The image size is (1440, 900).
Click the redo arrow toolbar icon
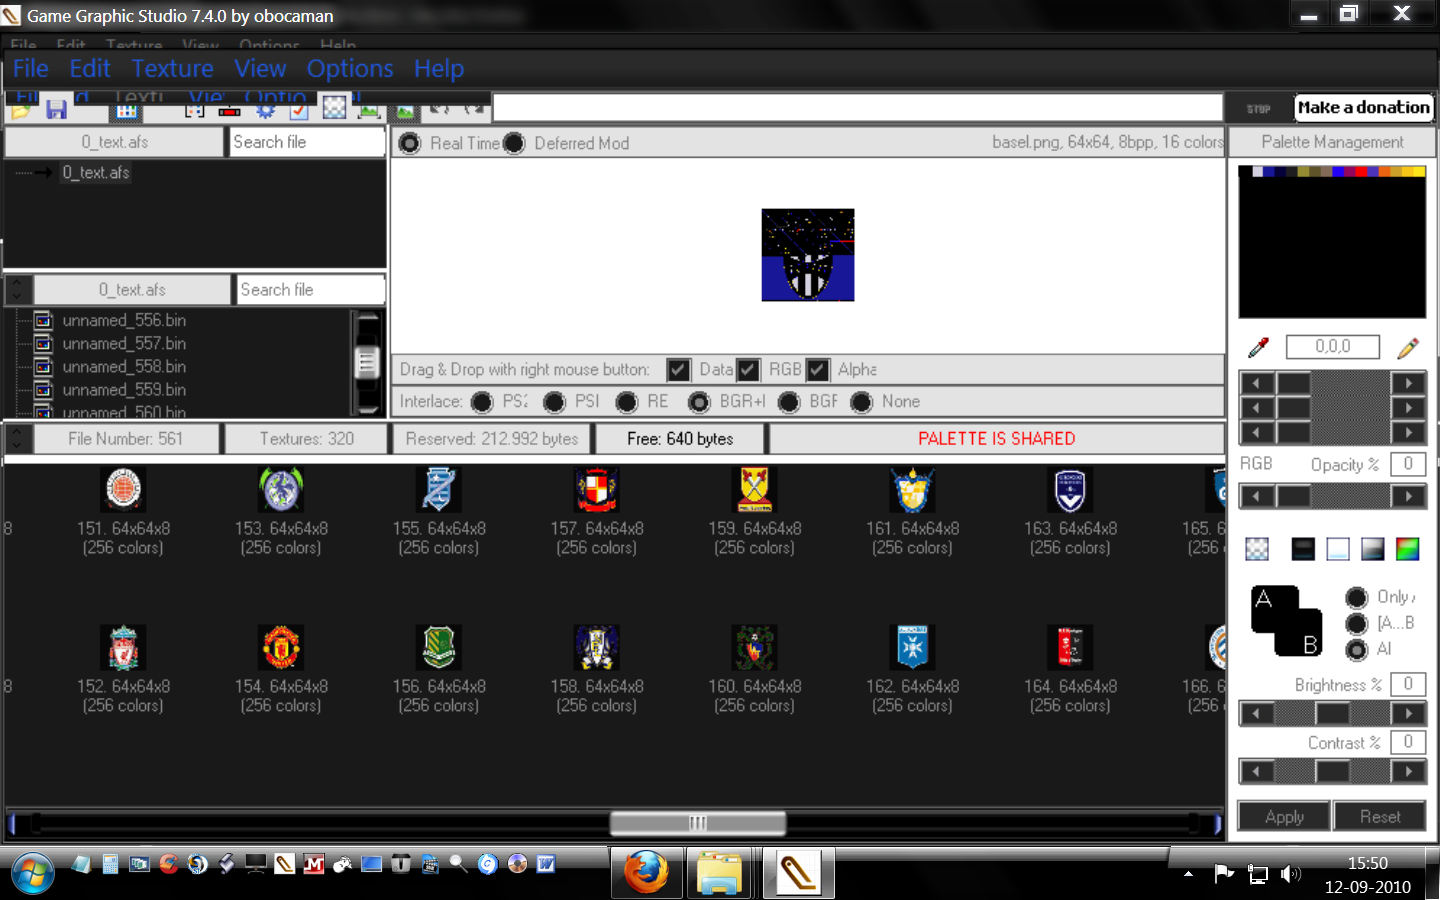click(474, 108)
